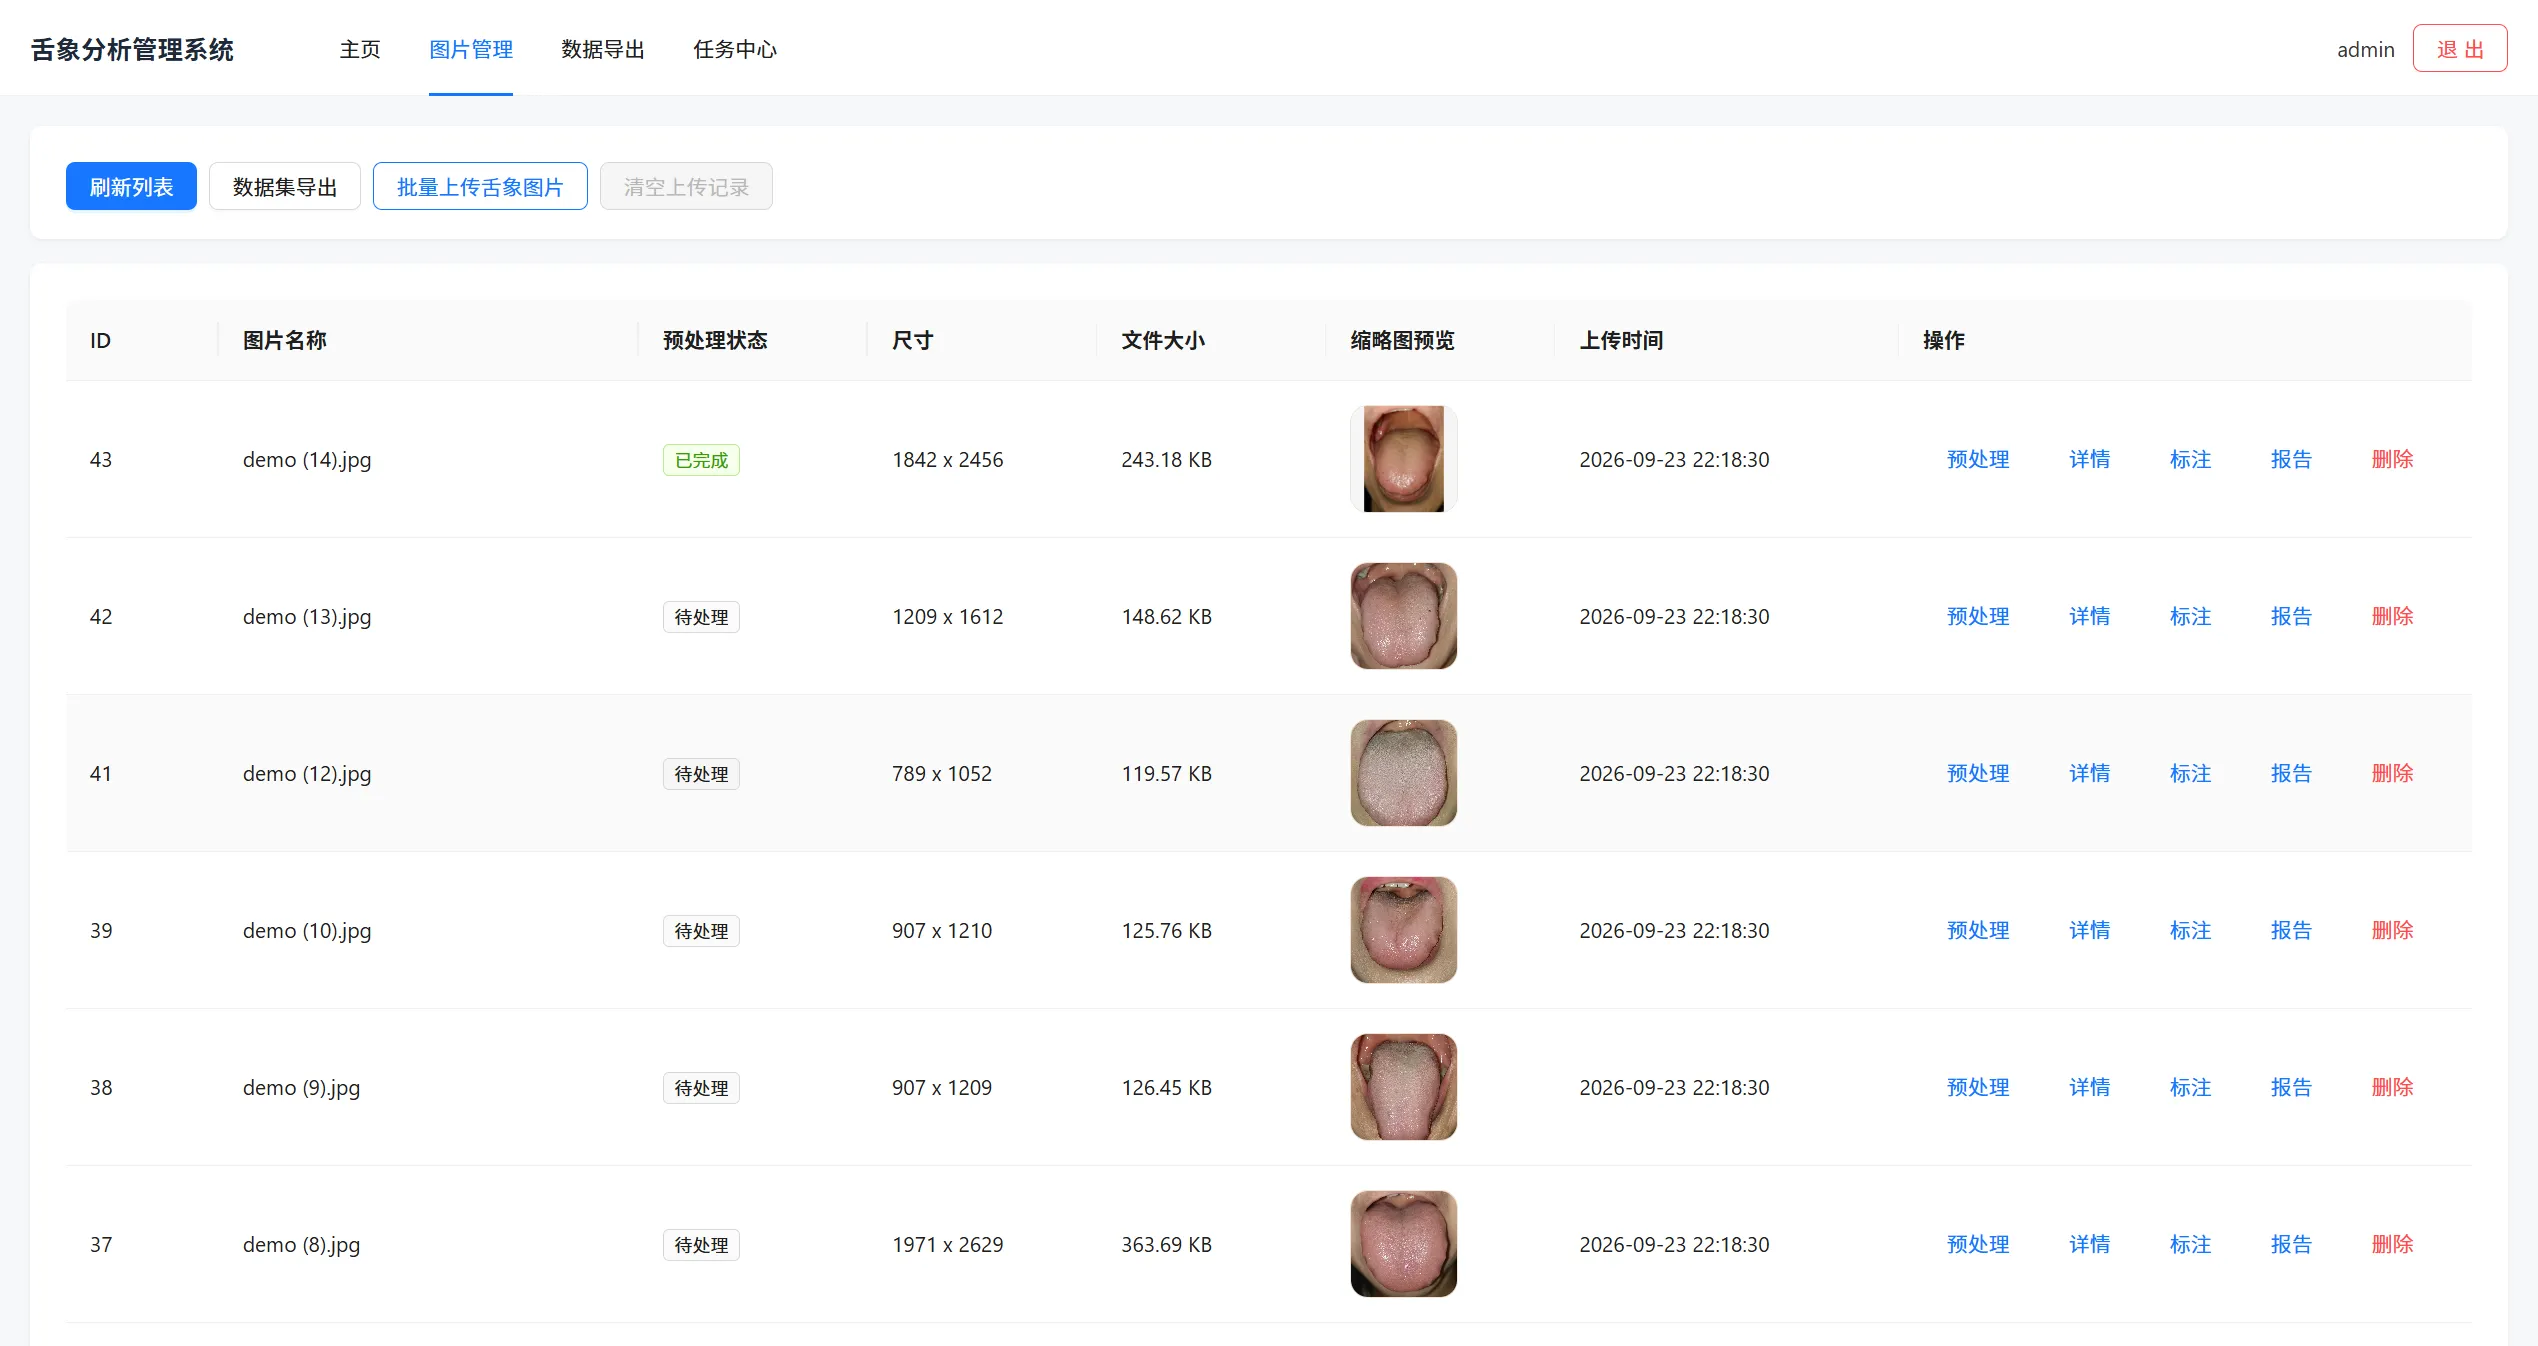The height and width of the screenshot is (1346, 2538).
Task: Click 标注 for demo (8).jpg
Action: (x=2190, y=1244)
